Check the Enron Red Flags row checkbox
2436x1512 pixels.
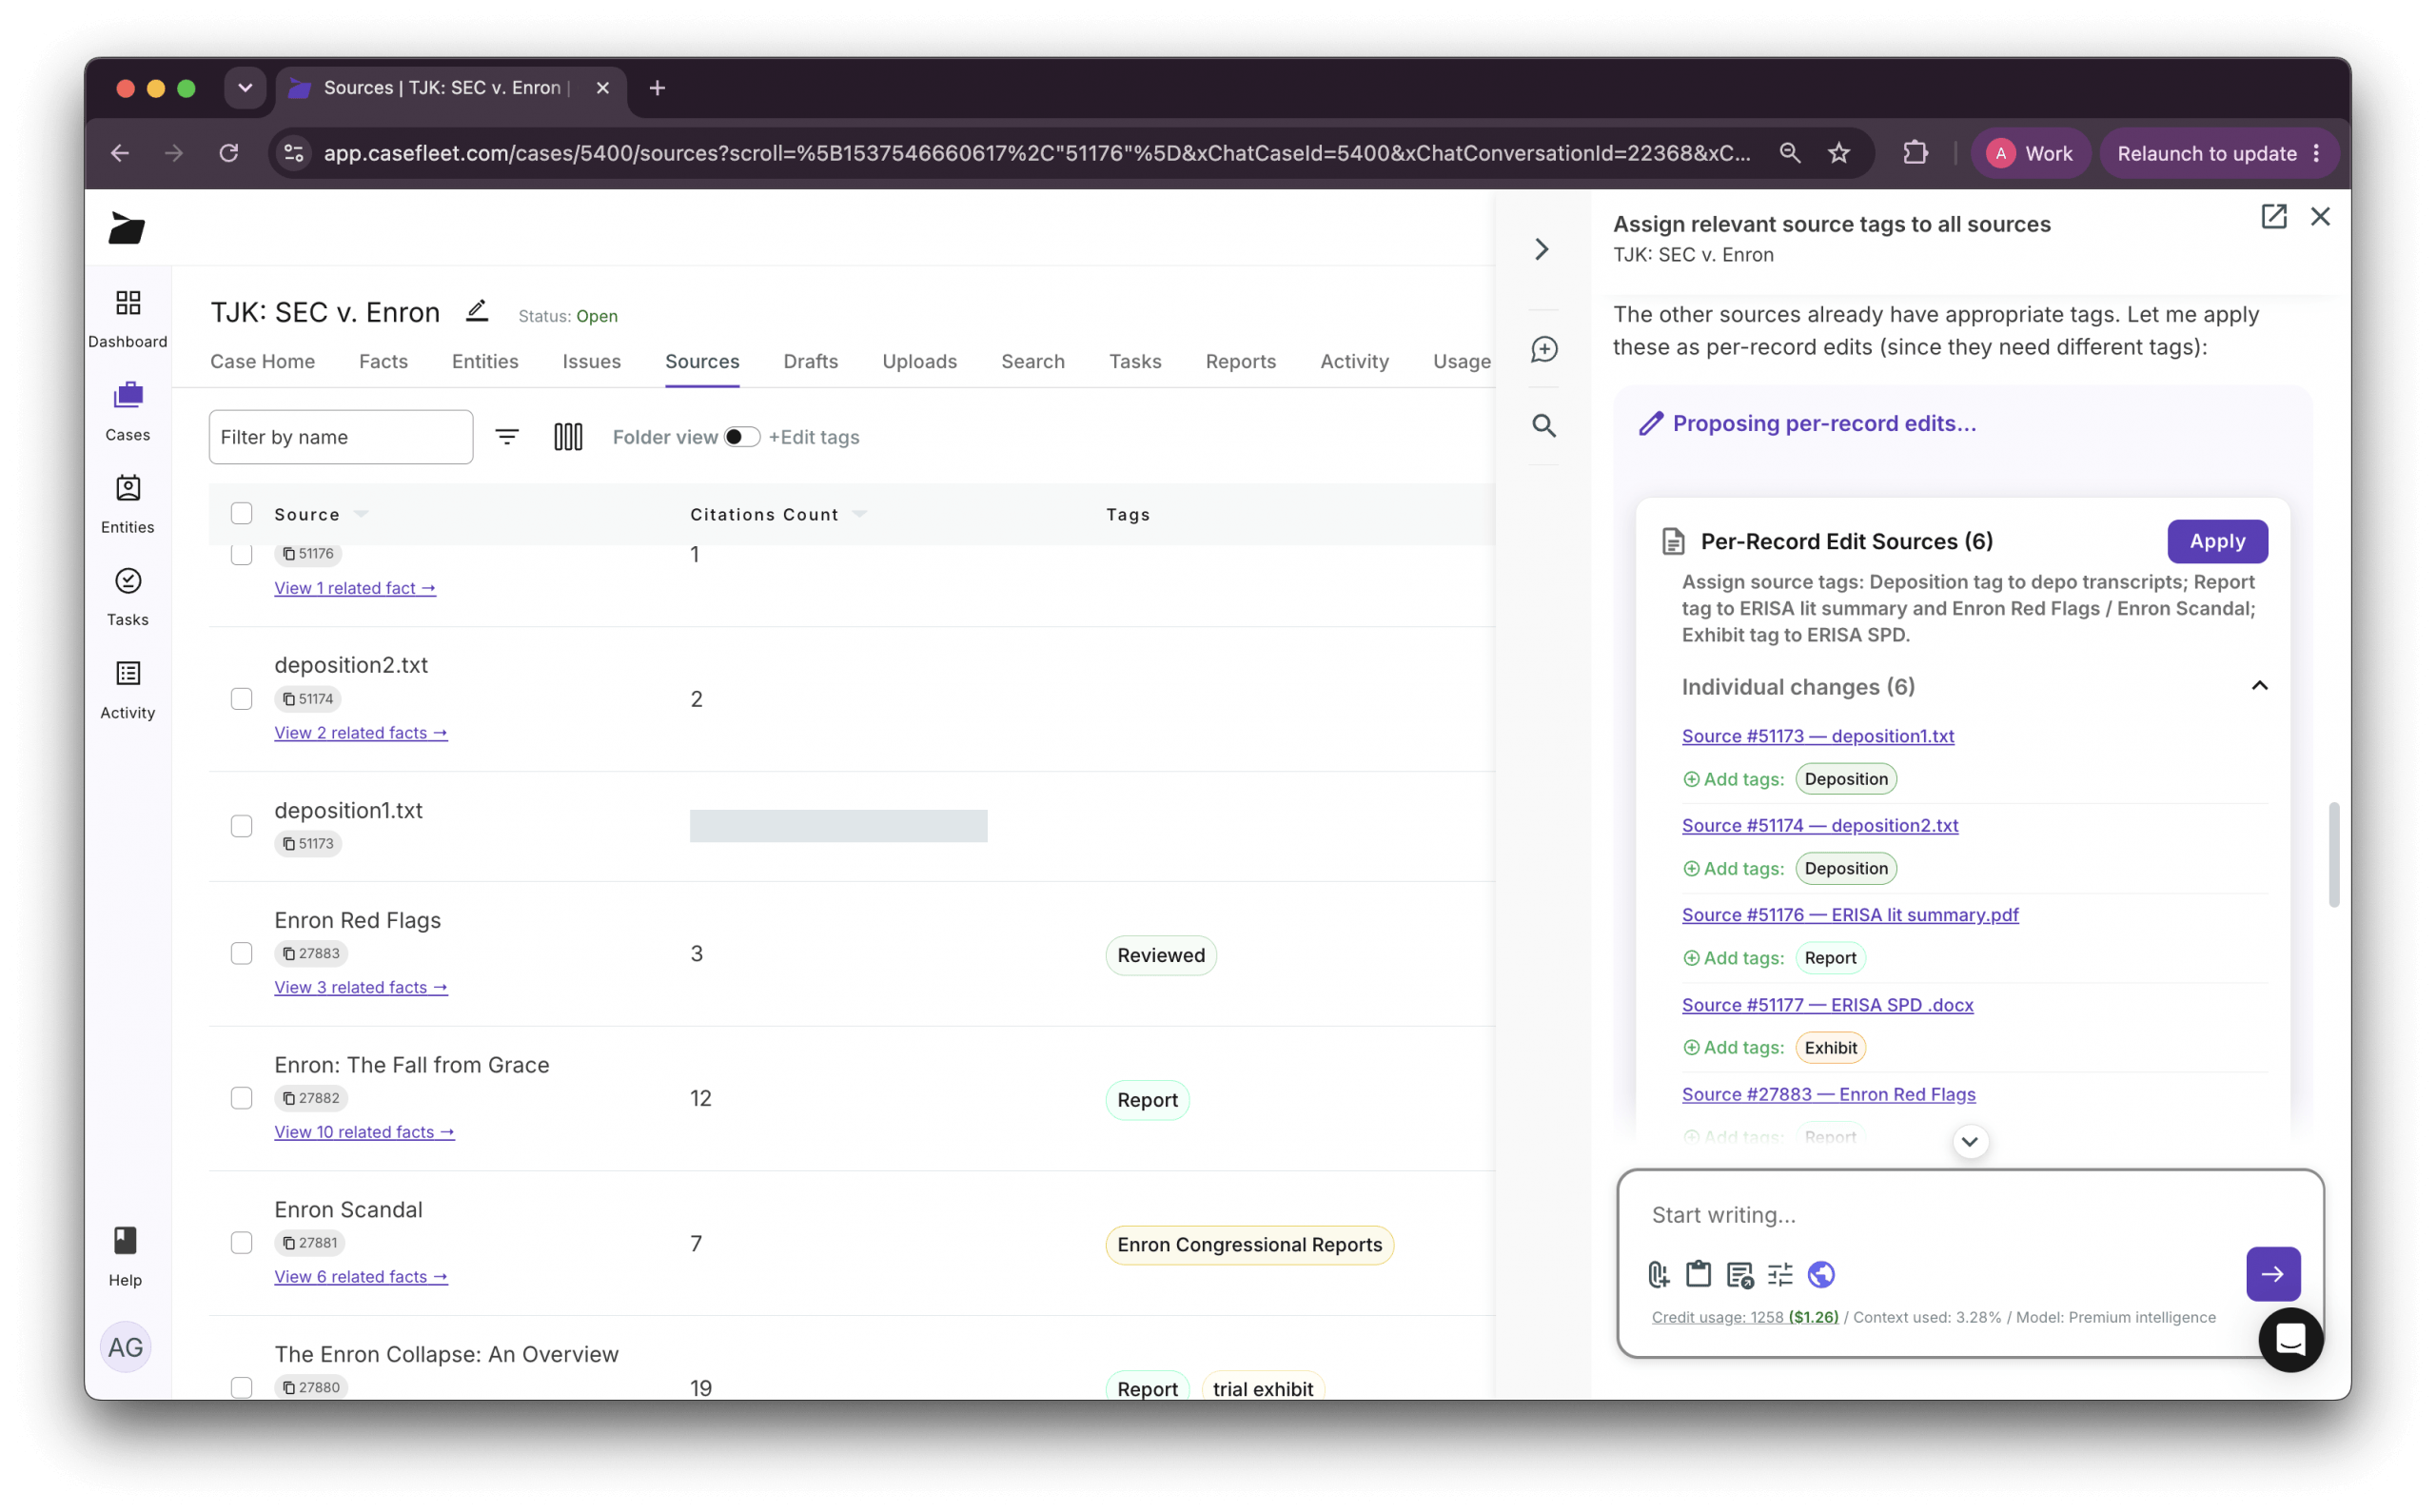(241, 953)
